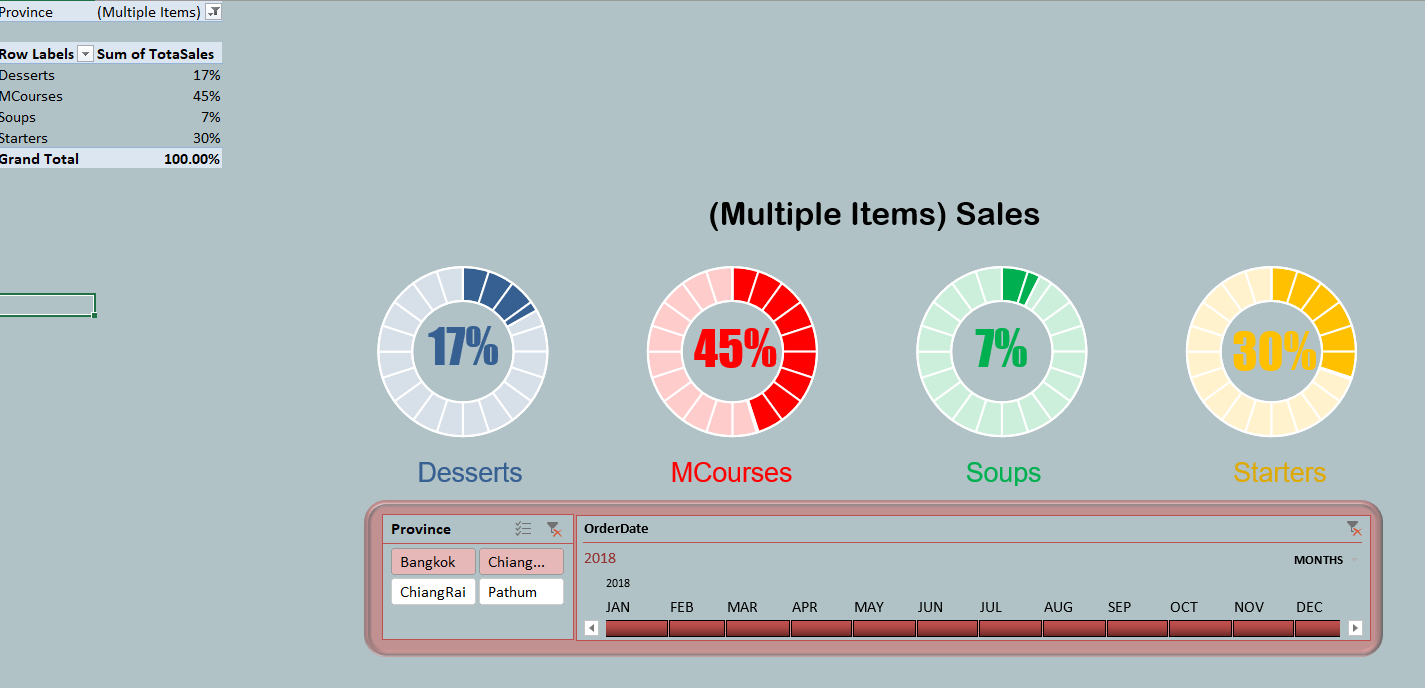The height and width of the screenshot is (688, 1425).
Task: Select the '(Multiple Items) Sales' chart title
Action: click(874, 214)
